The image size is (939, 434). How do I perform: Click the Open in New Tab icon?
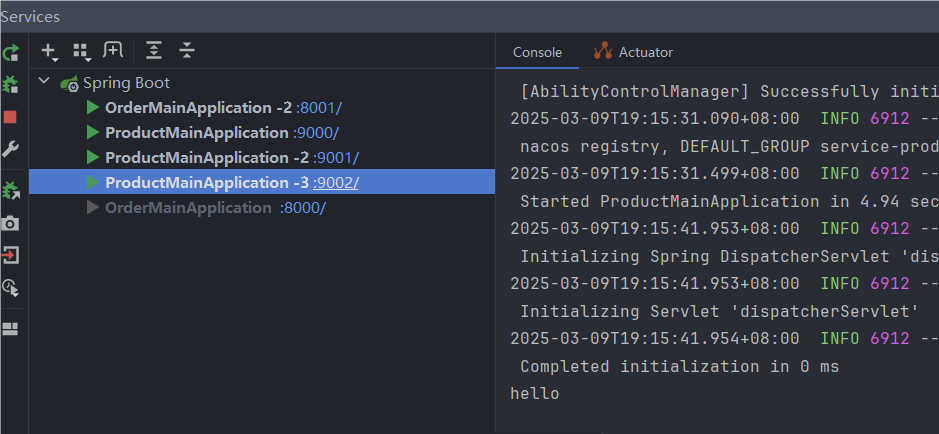click(x=113, y=50)
